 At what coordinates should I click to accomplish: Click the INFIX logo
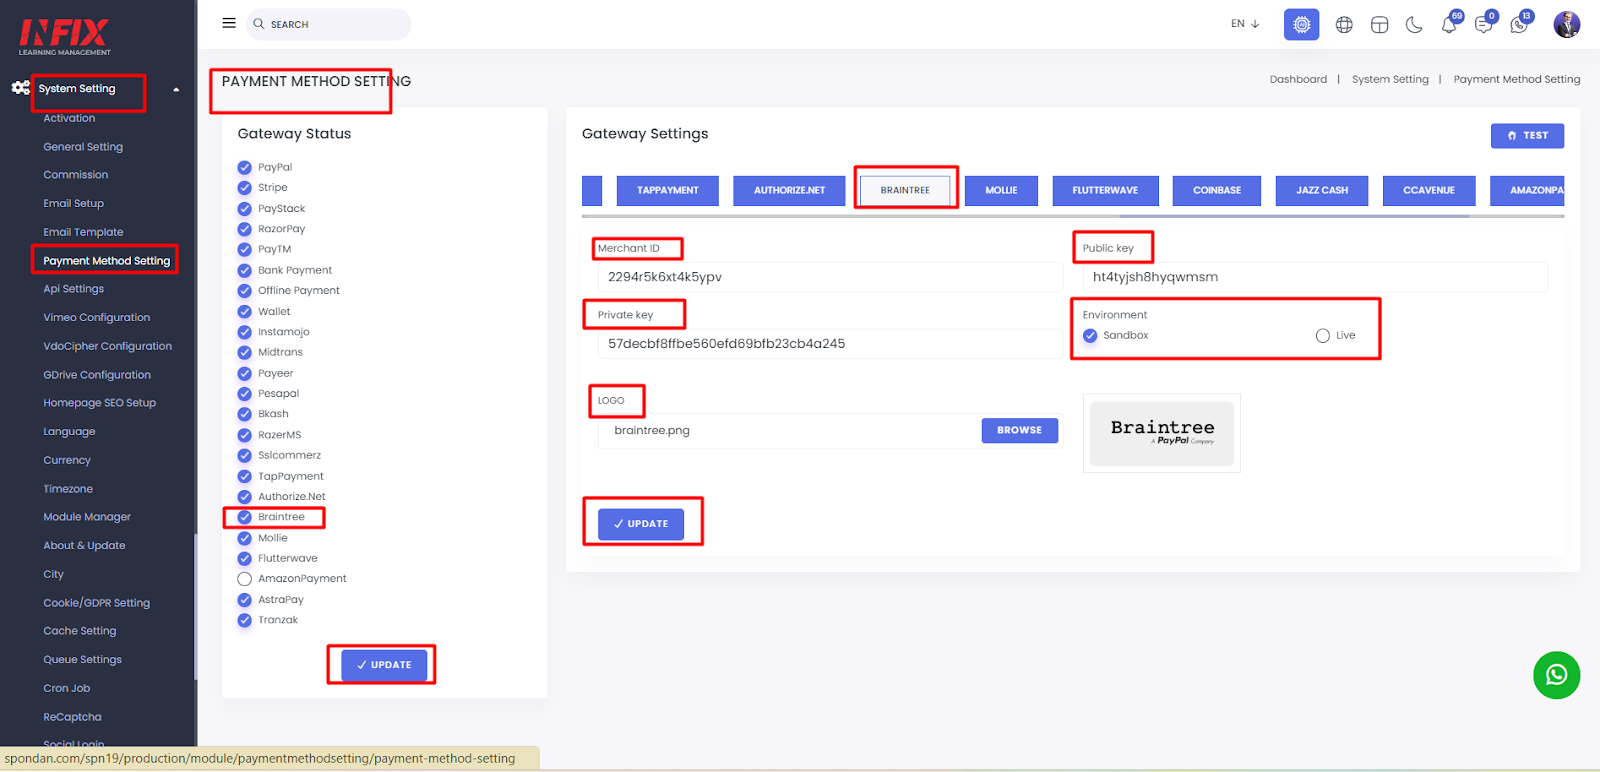pyautogui.click(x=64, y=37)
